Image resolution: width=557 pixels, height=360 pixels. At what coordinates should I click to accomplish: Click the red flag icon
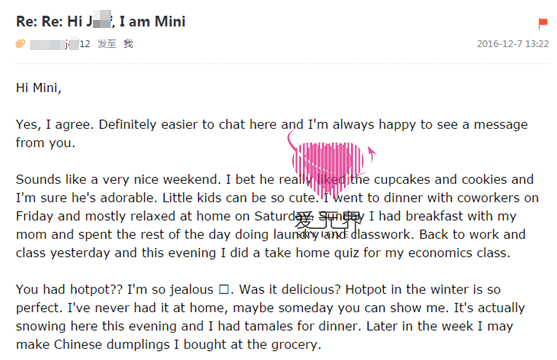pos(542,23)
